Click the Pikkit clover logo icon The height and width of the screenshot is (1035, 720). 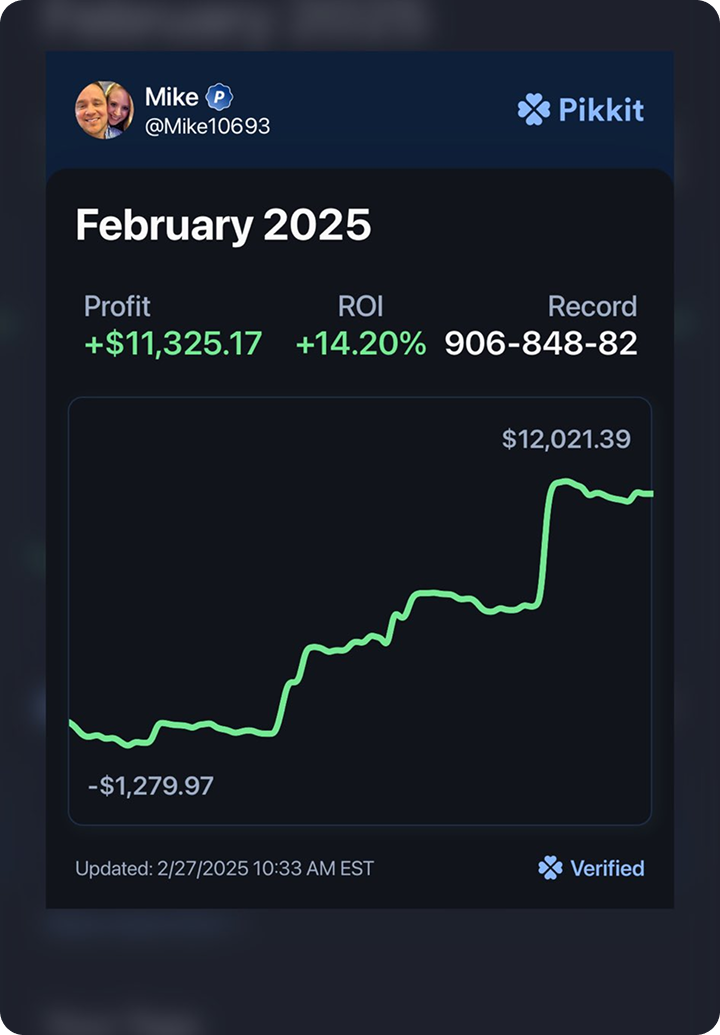click(534, 109)
